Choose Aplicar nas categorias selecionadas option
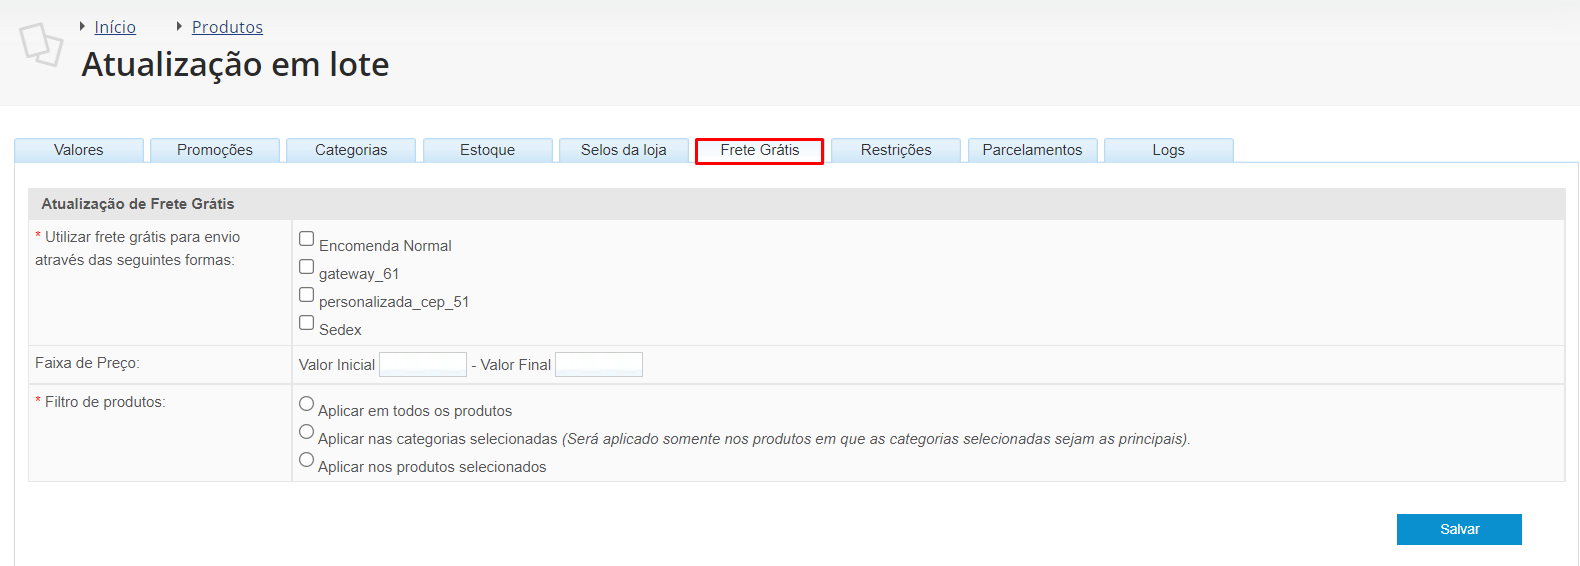The height and width of the screenshot is (566, 1580). 307,432
